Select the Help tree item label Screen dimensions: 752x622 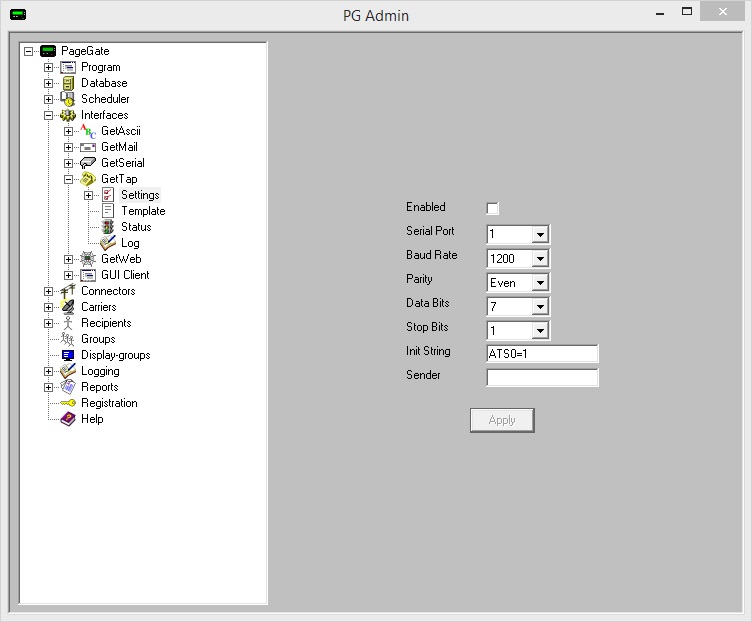92,419
